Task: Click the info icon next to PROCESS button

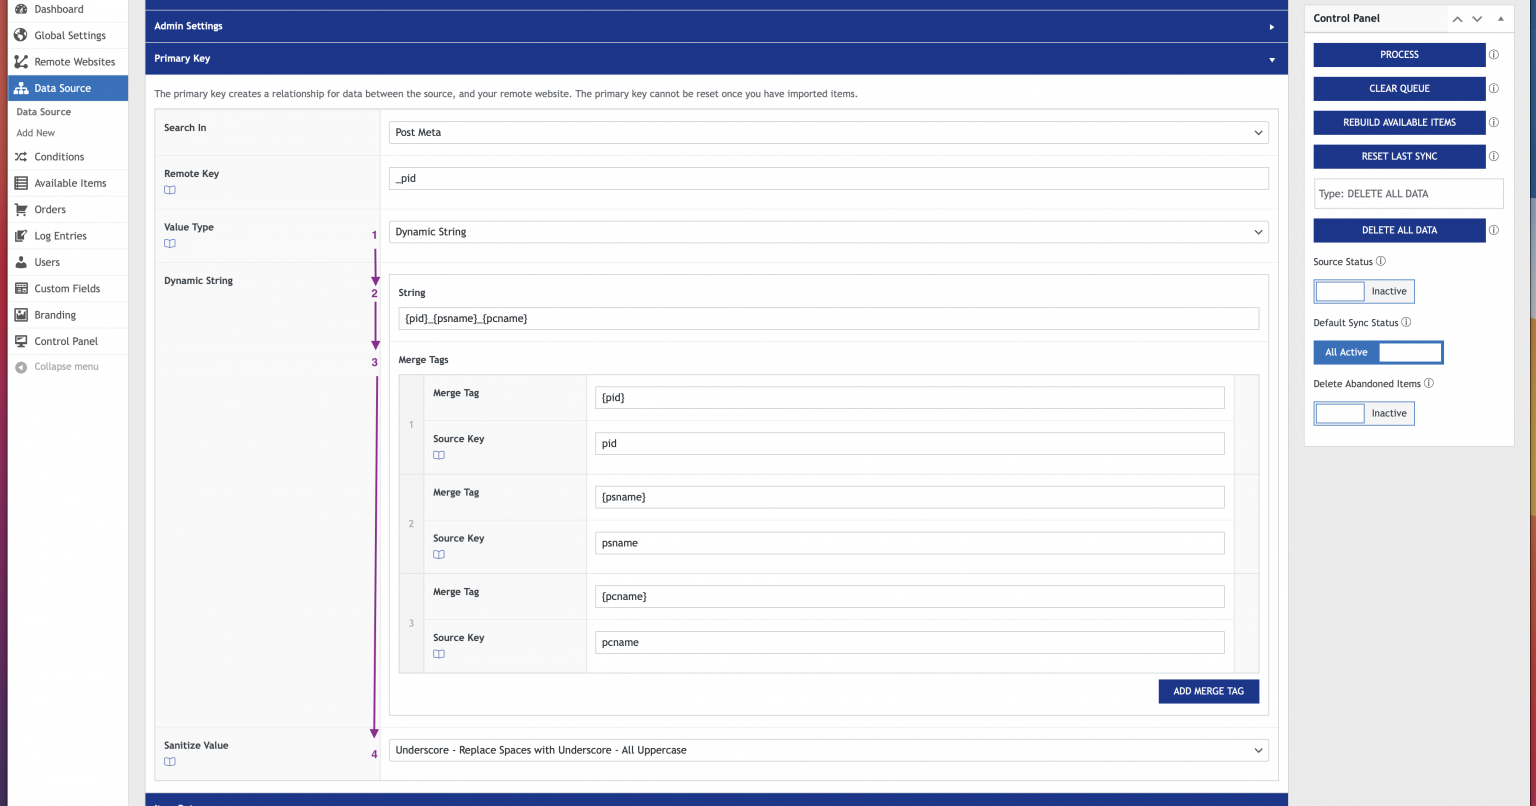Action: [1494, 55]
